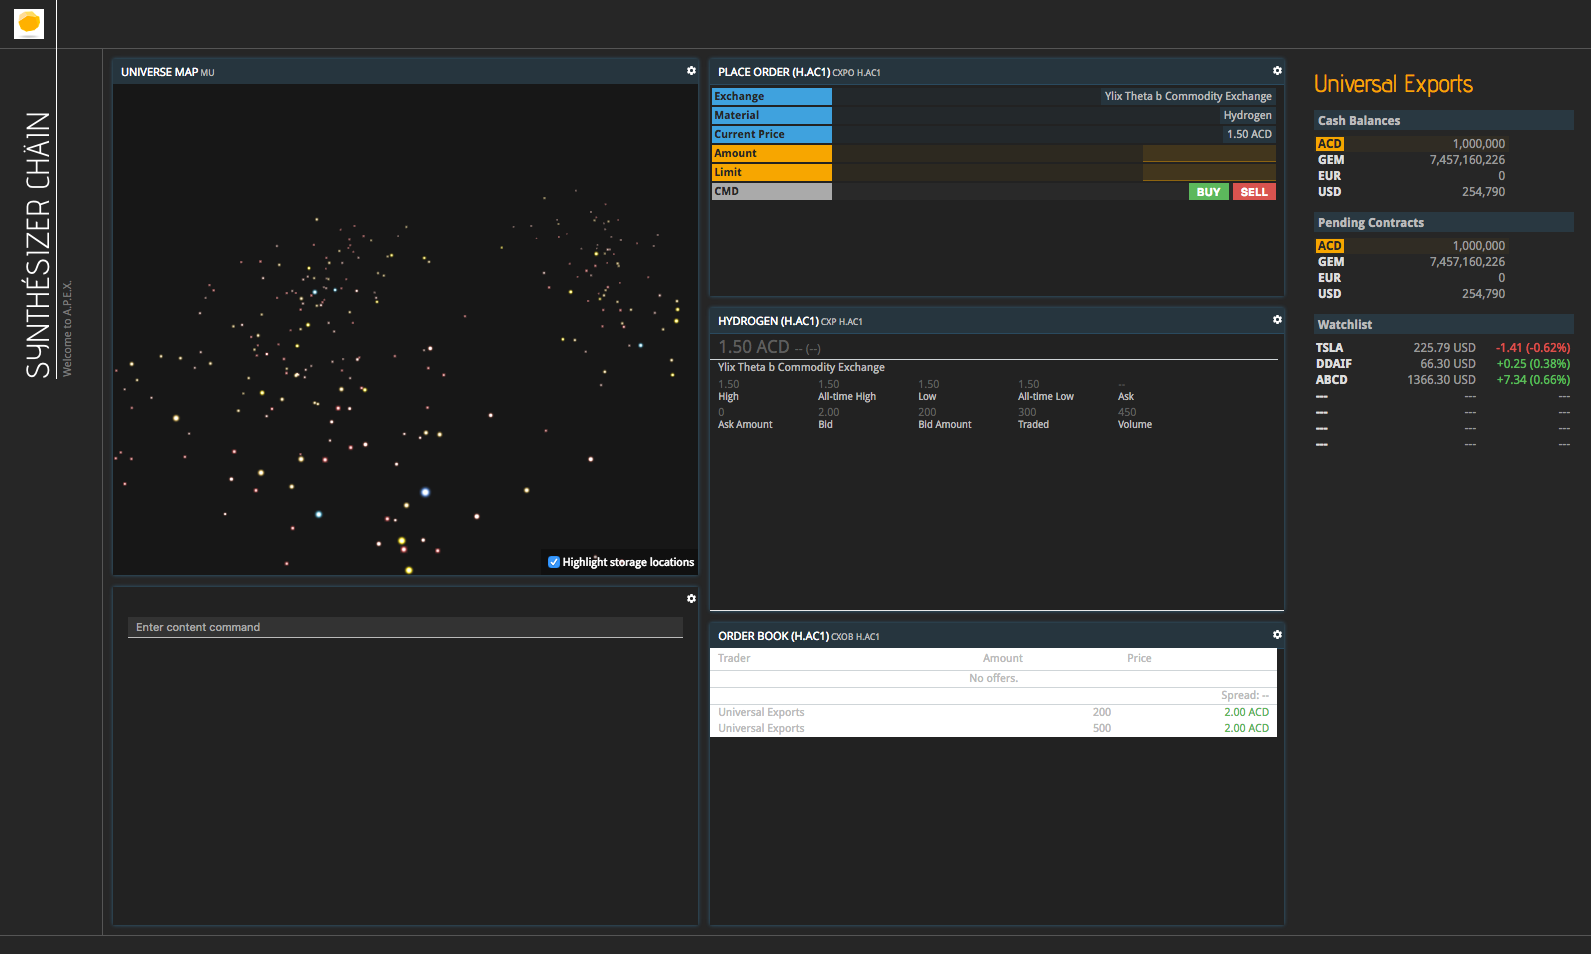Click USD under Cash Balances
The height and width of the screenshot is (954, 1591).
tap(1330, 192)
